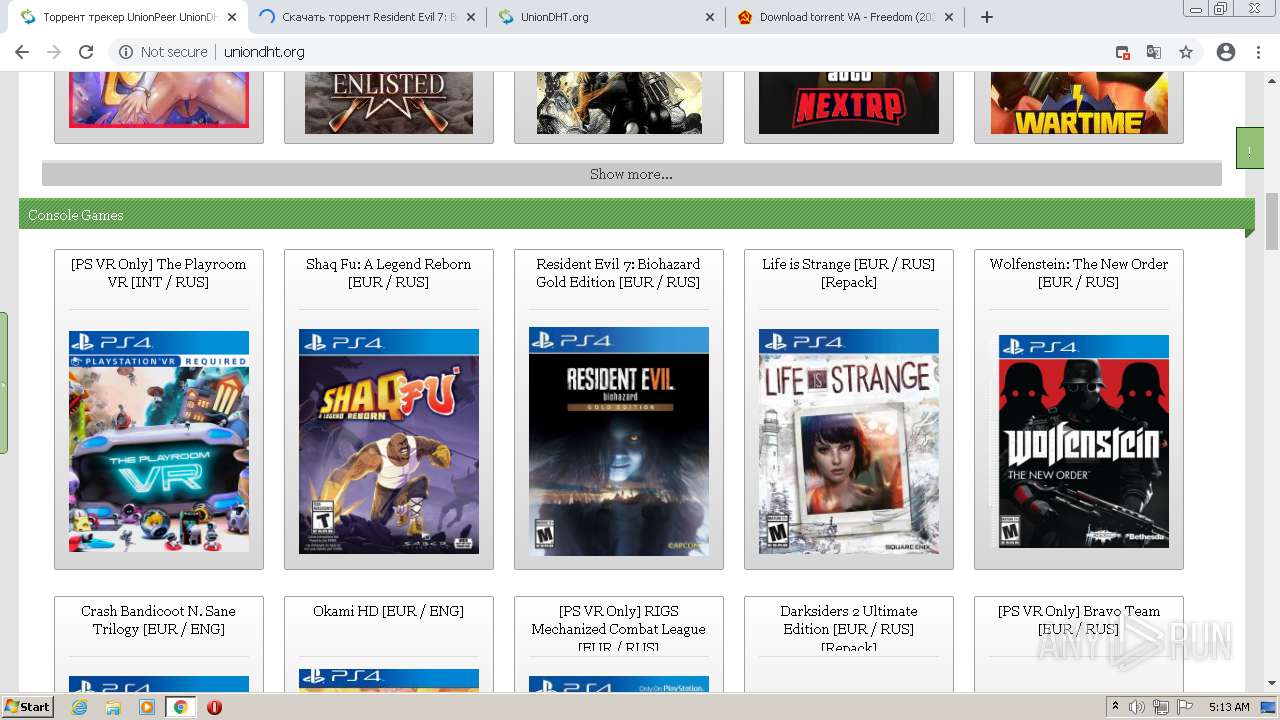
Task: Bookmark this page with the star icon
Action: 1186,52
